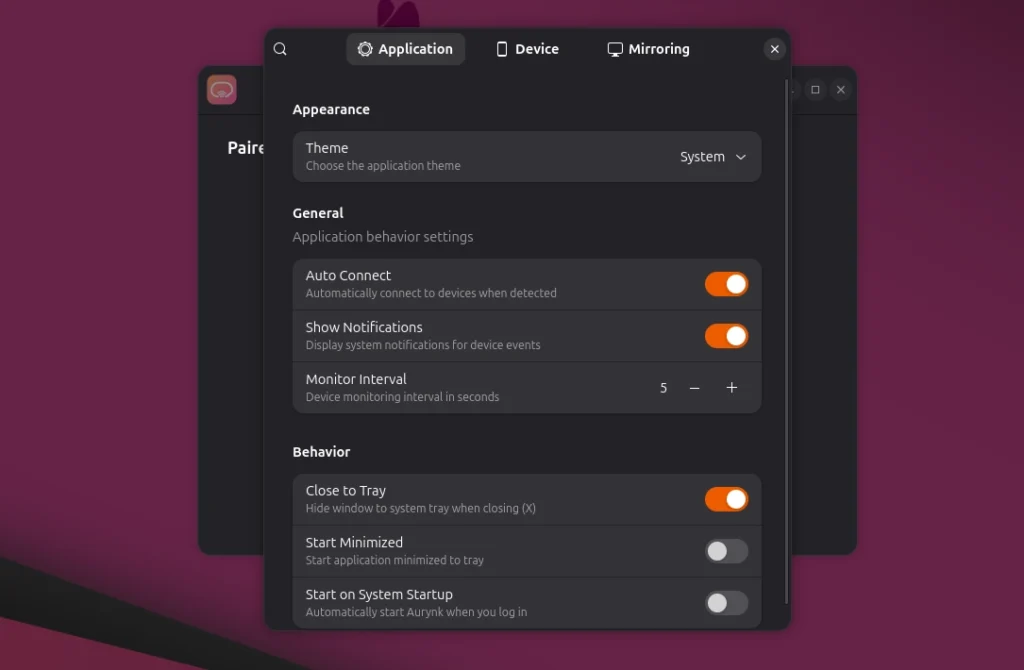Switch to the Device tab
The image size is (1024, 670).
coord(527,49)
